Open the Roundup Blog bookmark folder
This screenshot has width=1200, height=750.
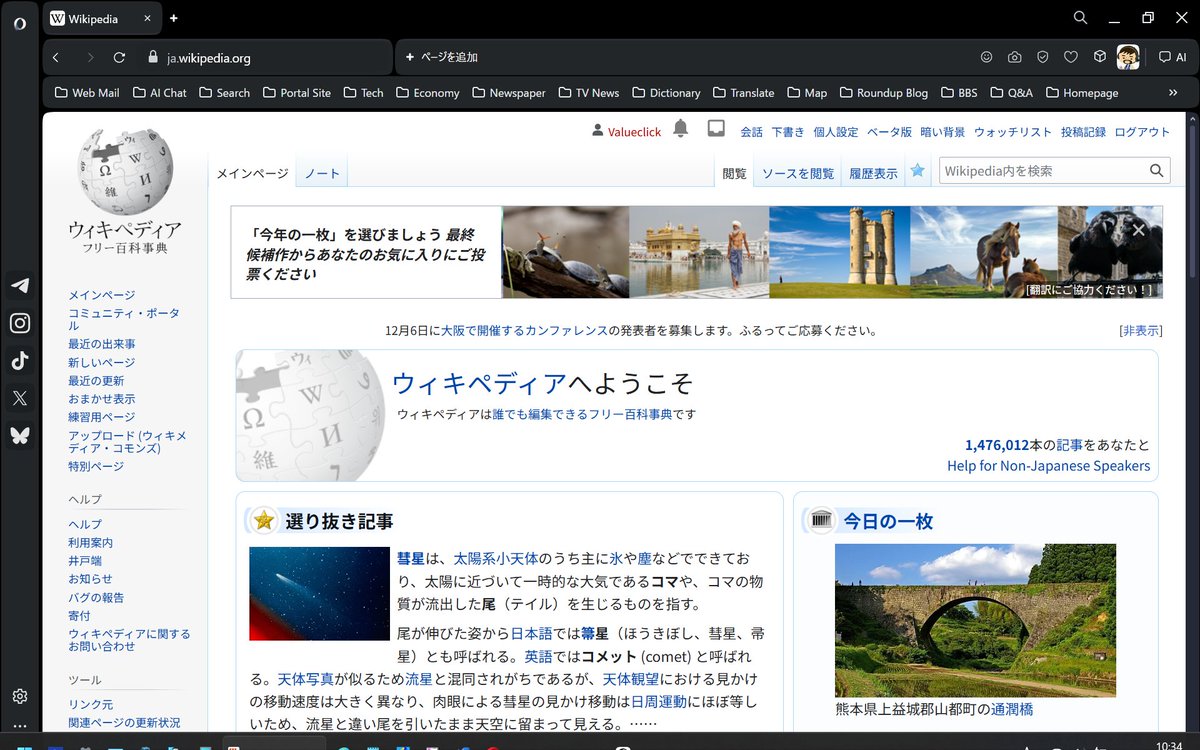[x=883, y=92]
